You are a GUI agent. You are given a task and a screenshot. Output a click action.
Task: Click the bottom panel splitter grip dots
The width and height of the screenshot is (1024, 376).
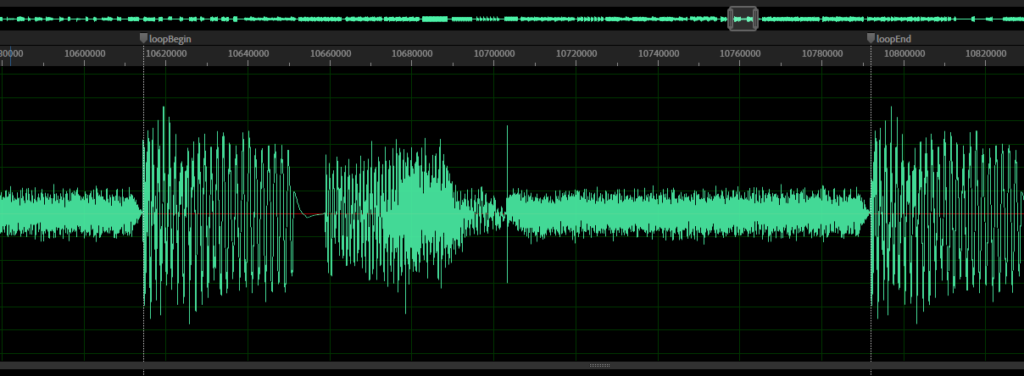pos(600,366)
